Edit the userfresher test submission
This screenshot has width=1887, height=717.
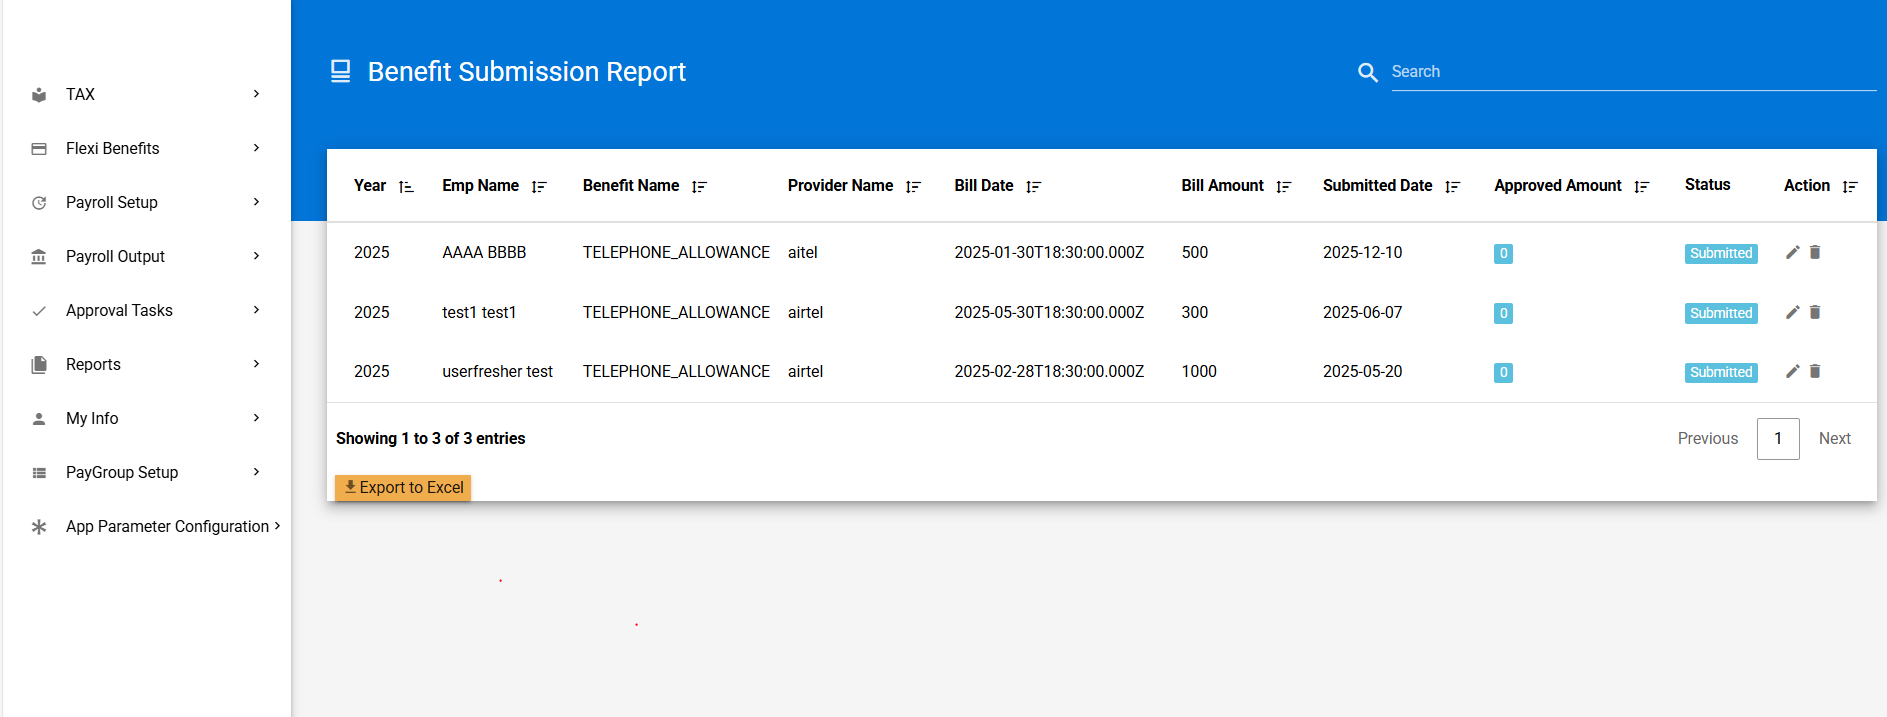[1792, 372]
